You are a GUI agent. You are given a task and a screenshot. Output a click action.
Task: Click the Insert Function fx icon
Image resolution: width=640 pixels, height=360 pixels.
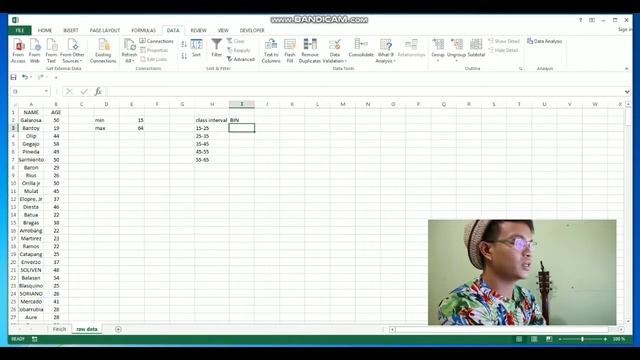(98, 91)
